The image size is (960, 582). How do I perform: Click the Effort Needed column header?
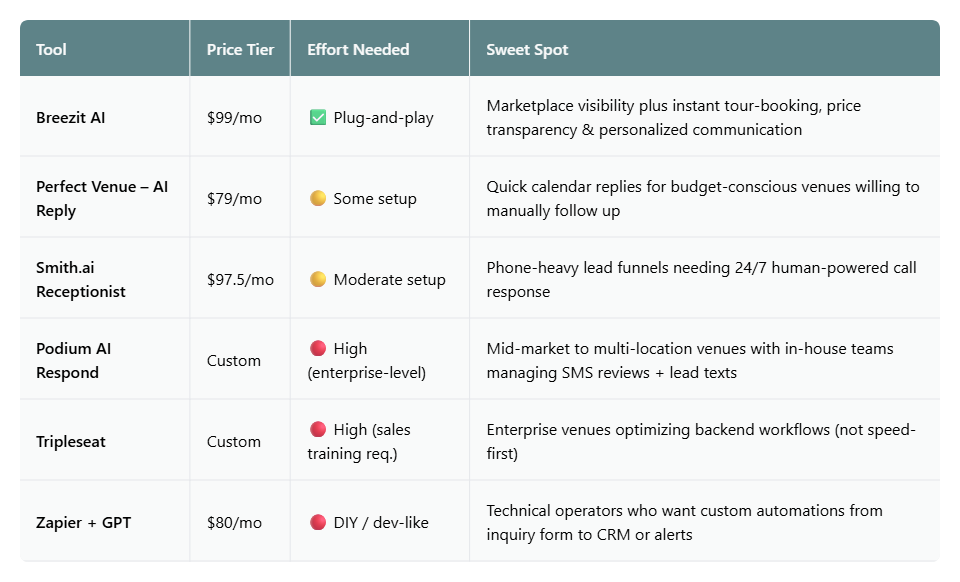(x=358, y=50)
